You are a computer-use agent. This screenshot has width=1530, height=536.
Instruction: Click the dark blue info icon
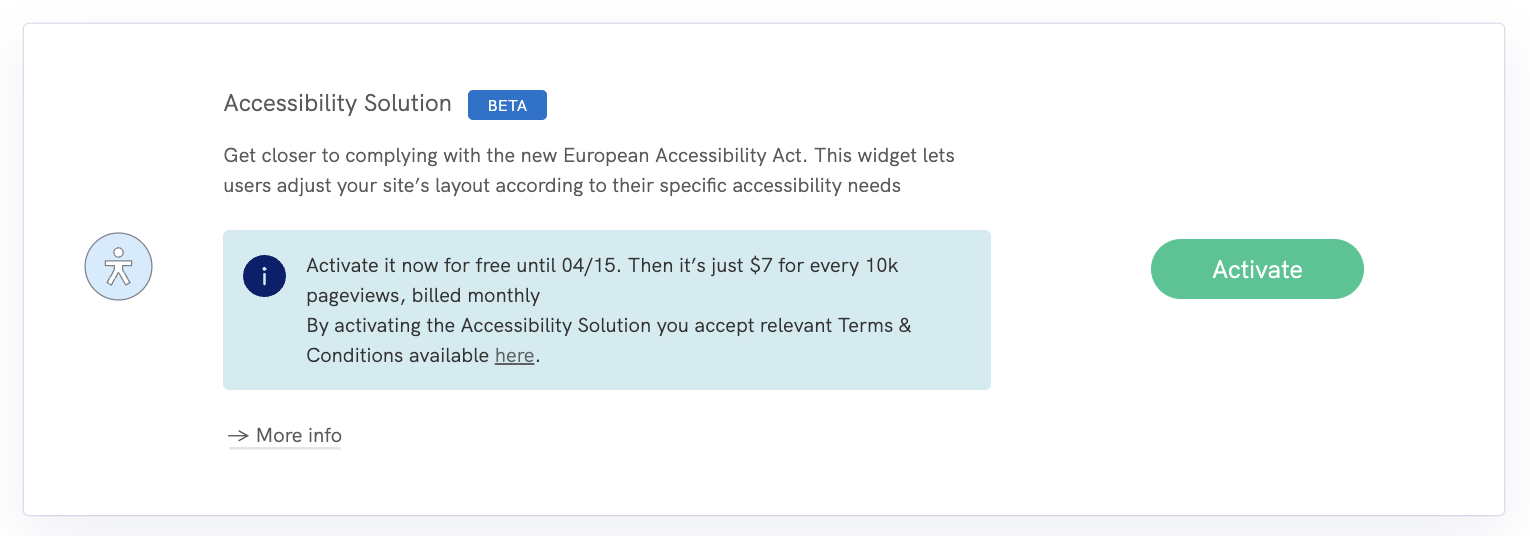(264, 276)
